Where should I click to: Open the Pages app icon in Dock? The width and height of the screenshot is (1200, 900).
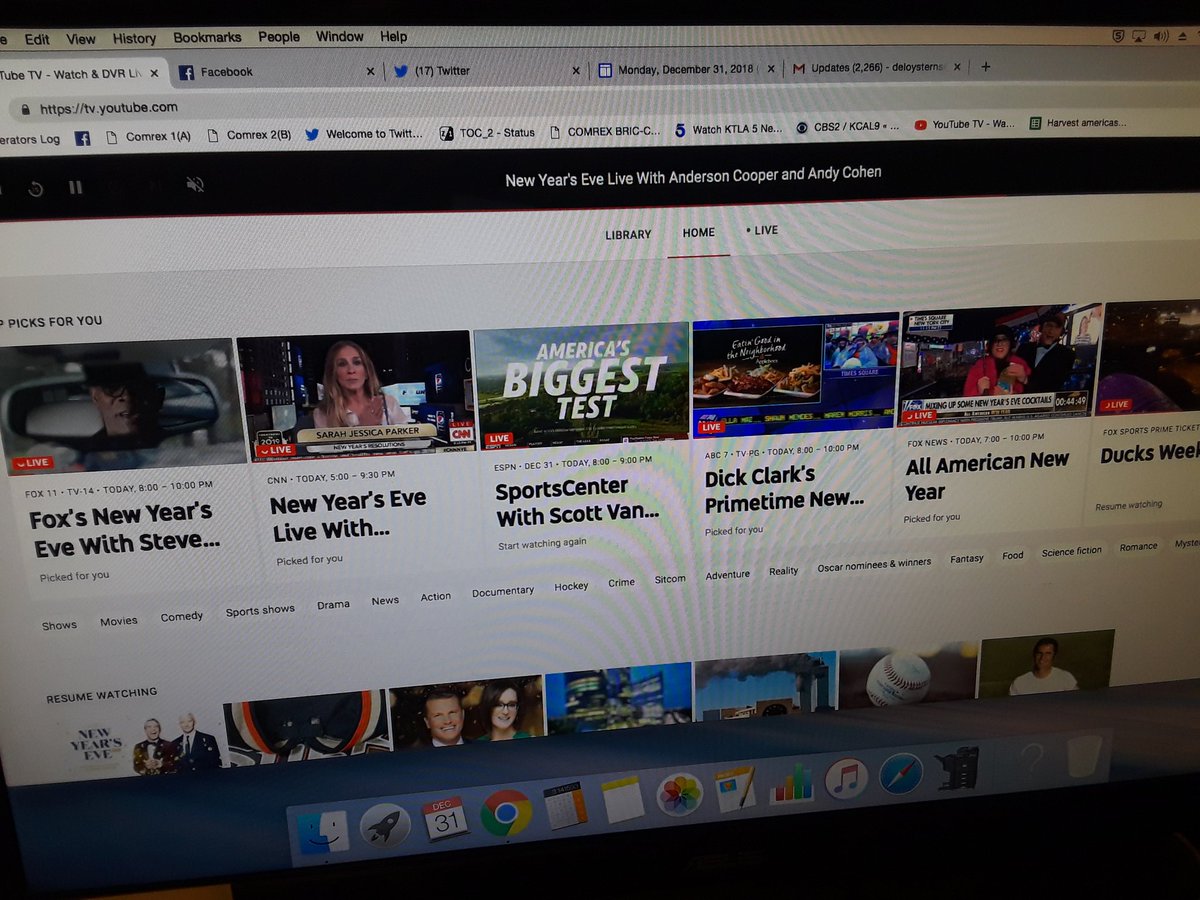[735, 789]
